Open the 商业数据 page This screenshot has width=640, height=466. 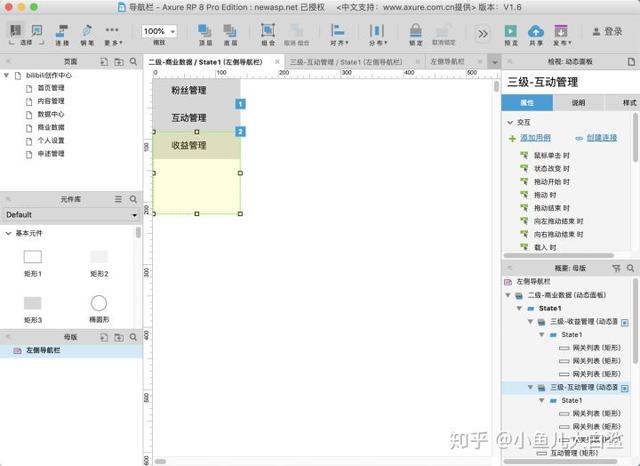click(x=51, y=127)
